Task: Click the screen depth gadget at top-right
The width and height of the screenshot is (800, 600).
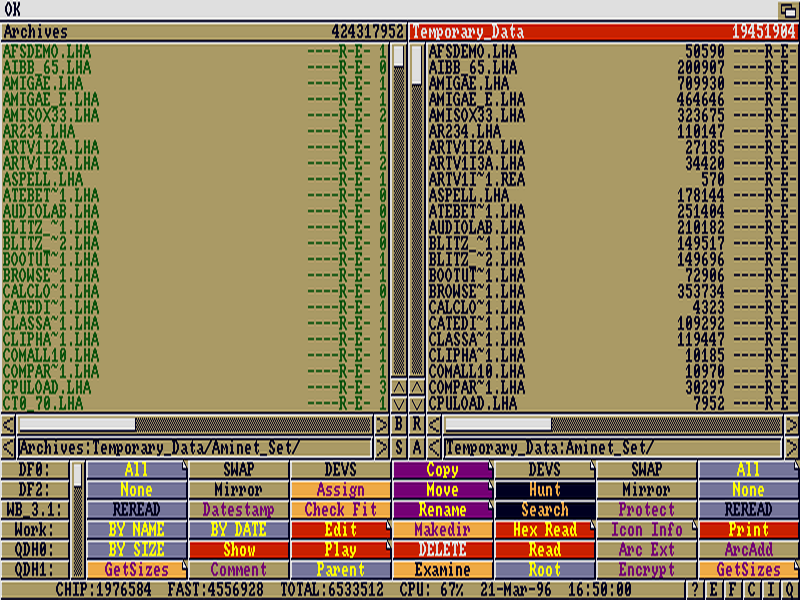Action: pos(788,10)
